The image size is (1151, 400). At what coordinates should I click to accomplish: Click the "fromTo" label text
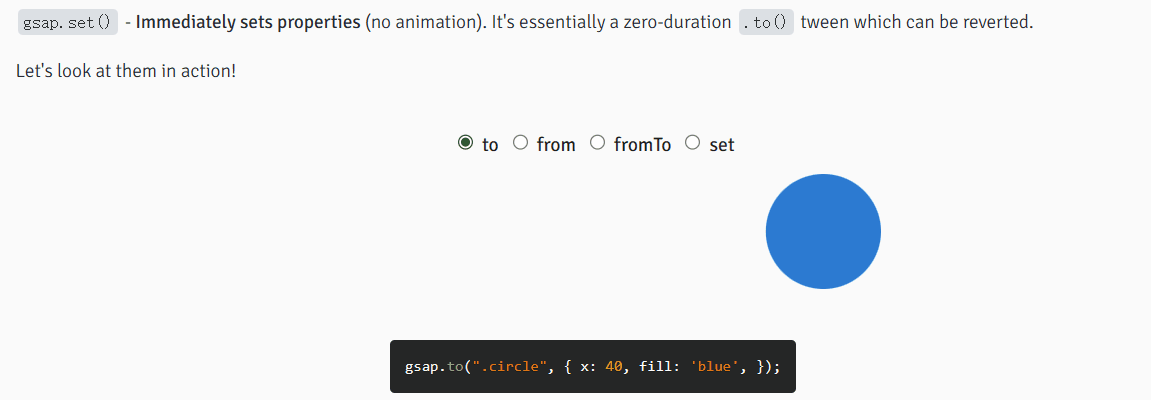[x=642, y=145]
